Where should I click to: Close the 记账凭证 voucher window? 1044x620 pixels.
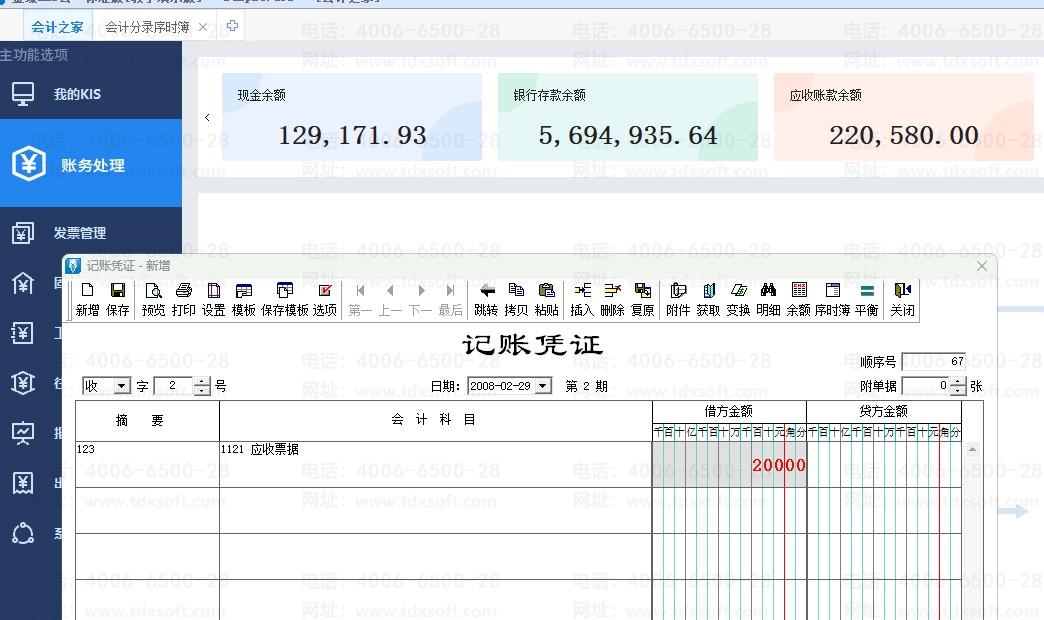pyautogui.click(x=982, y=265)
